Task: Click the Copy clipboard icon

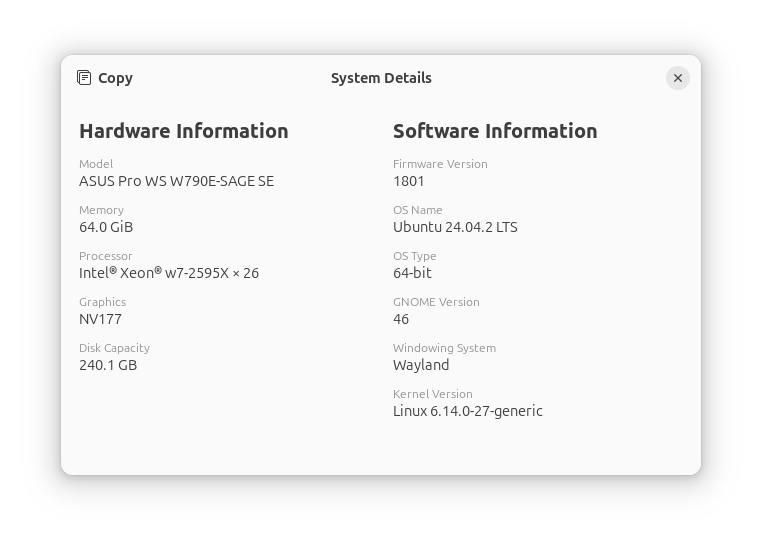Action: pyautogui.click(x=85, y=78)
